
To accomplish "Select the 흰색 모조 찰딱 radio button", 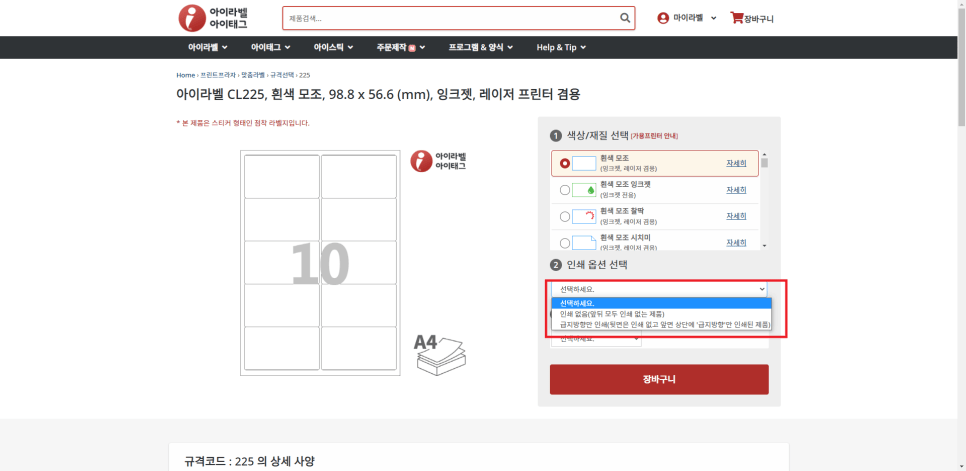I will (564, 217).
